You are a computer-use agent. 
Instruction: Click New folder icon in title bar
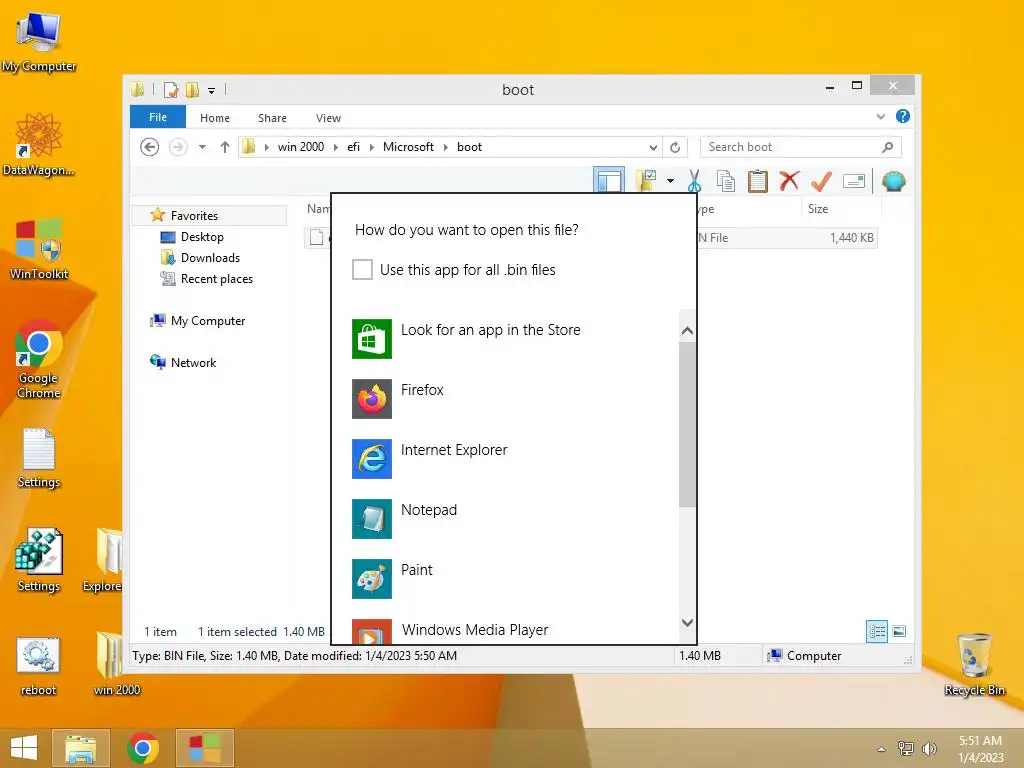pos(193,89)
